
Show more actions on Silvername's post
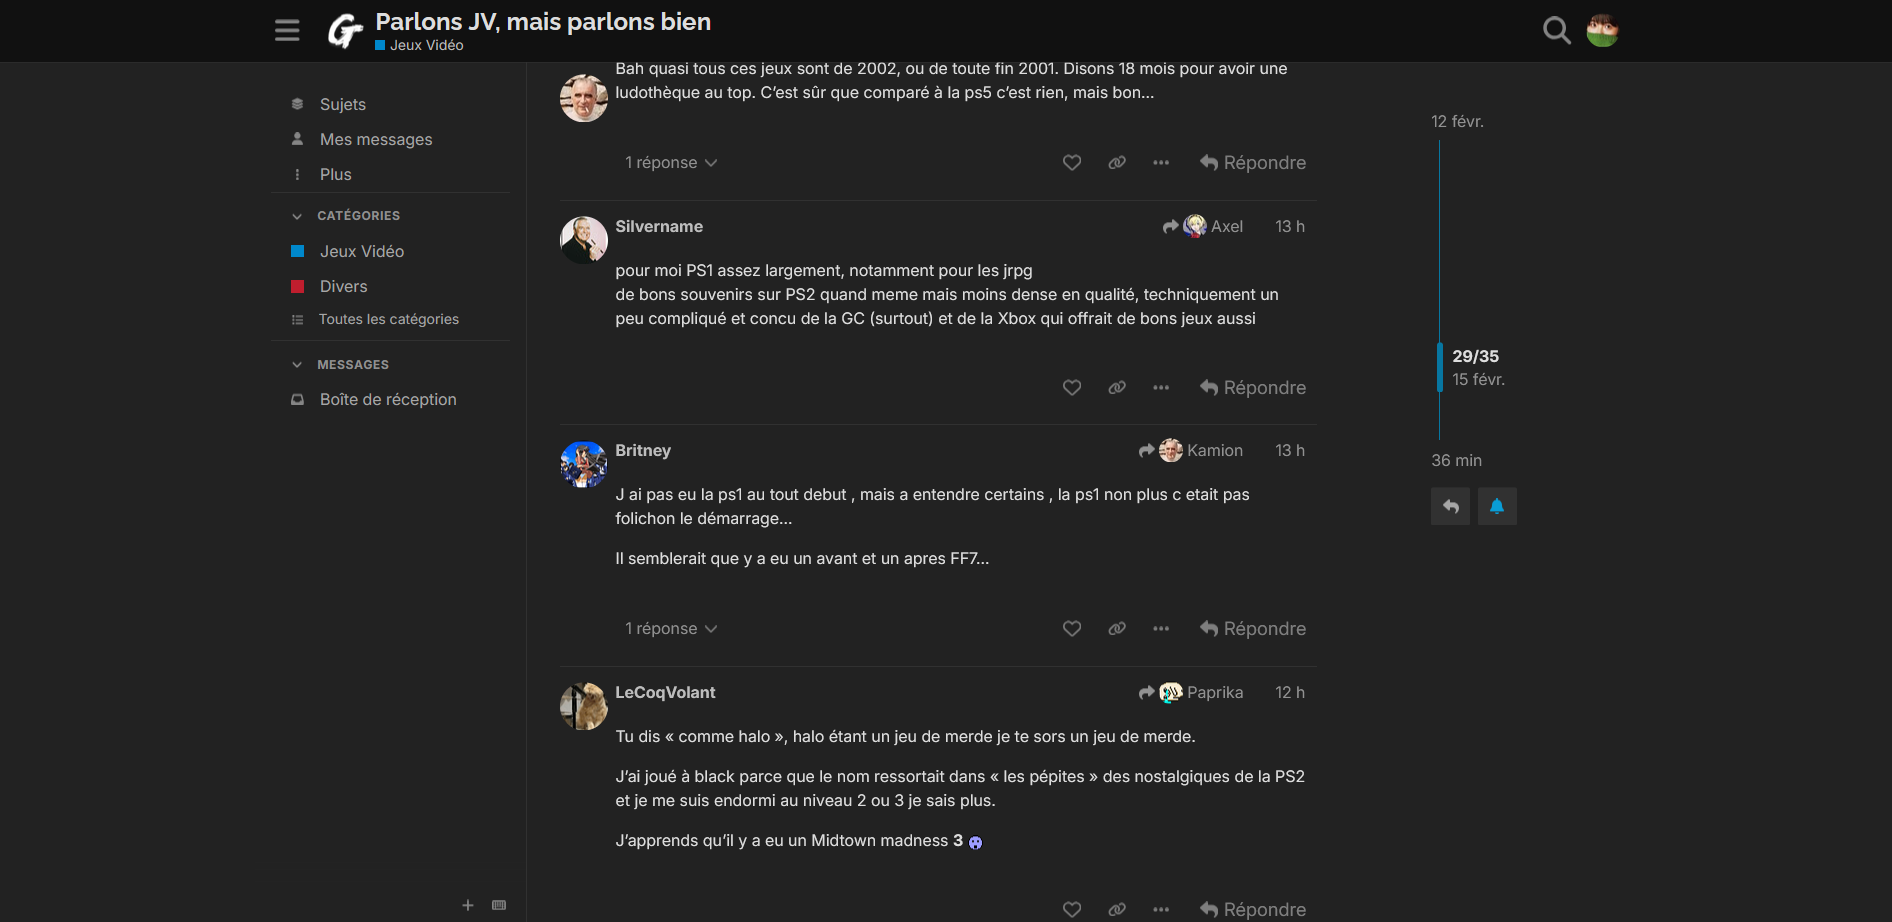click(1161, 388)
